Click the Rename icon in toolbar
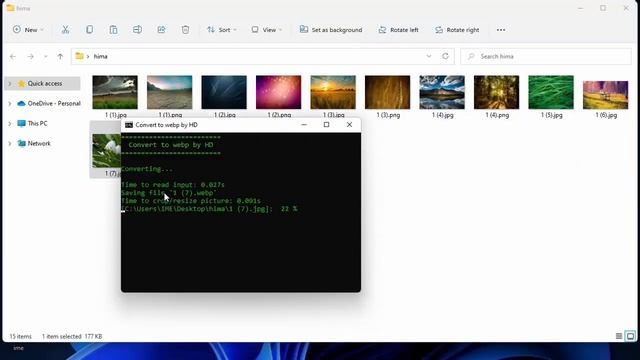Image resolution: width=640 pixels, height=360 pixels. 138,30
